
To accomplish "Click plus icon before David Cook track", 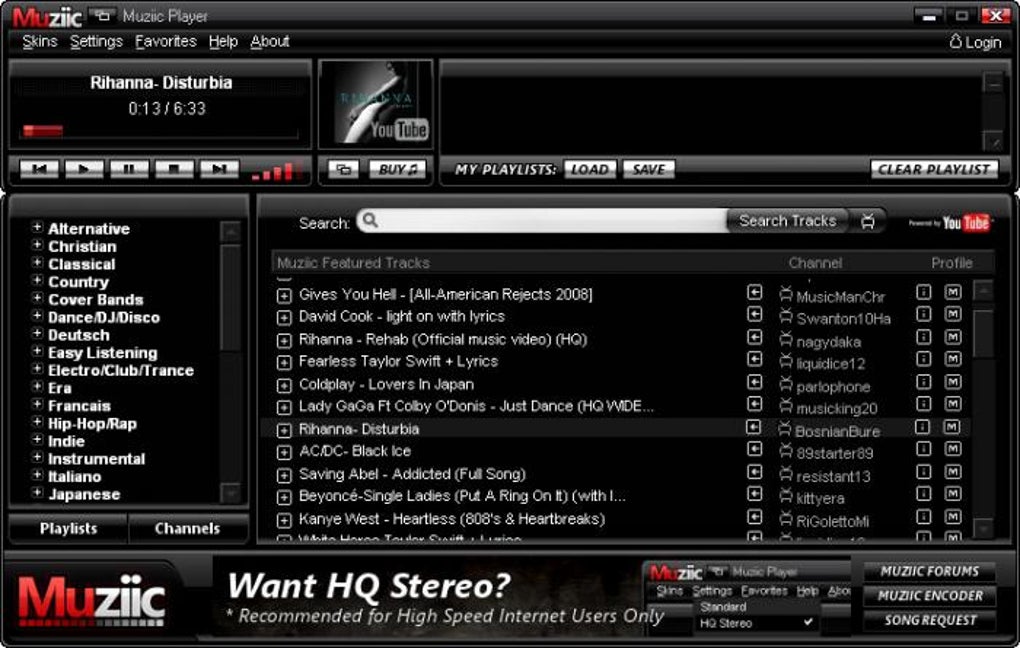I will coord(284,318).
